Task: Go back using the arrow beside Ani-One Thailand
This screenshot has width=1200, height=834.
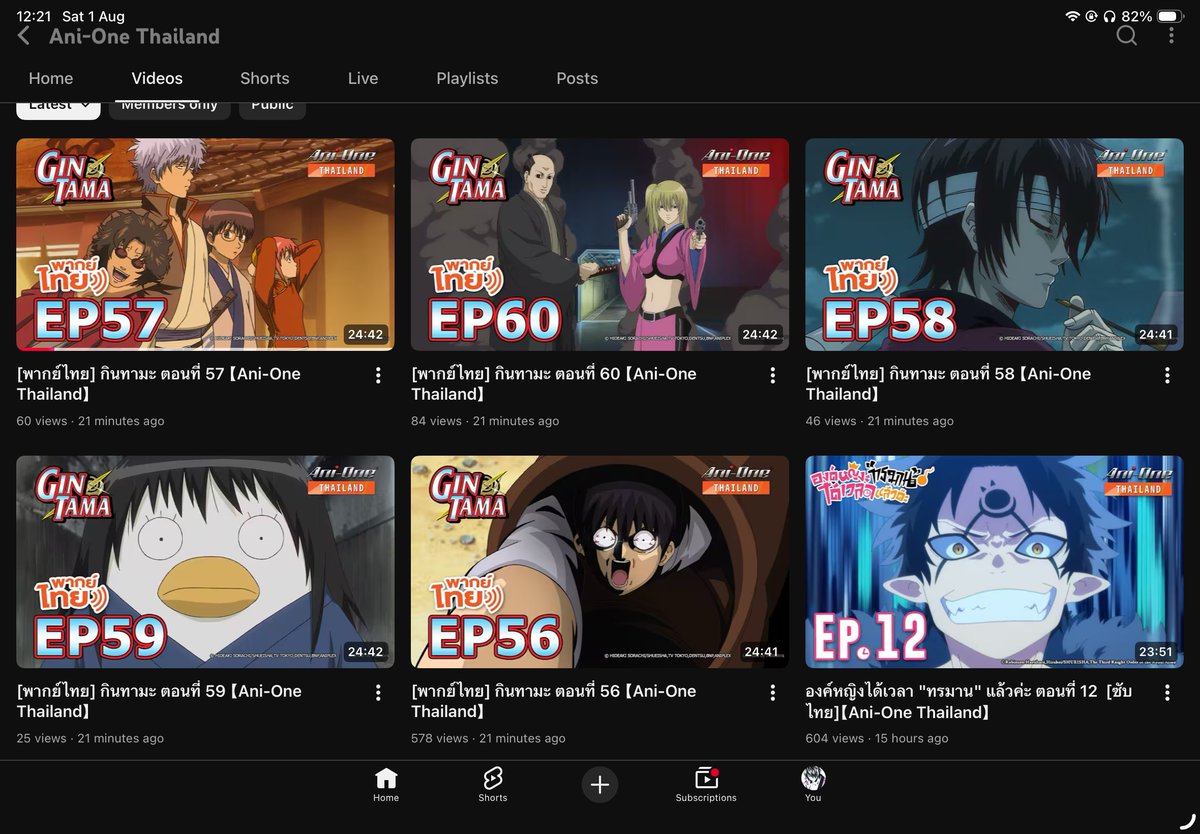Action: click(x=24, y=37)
